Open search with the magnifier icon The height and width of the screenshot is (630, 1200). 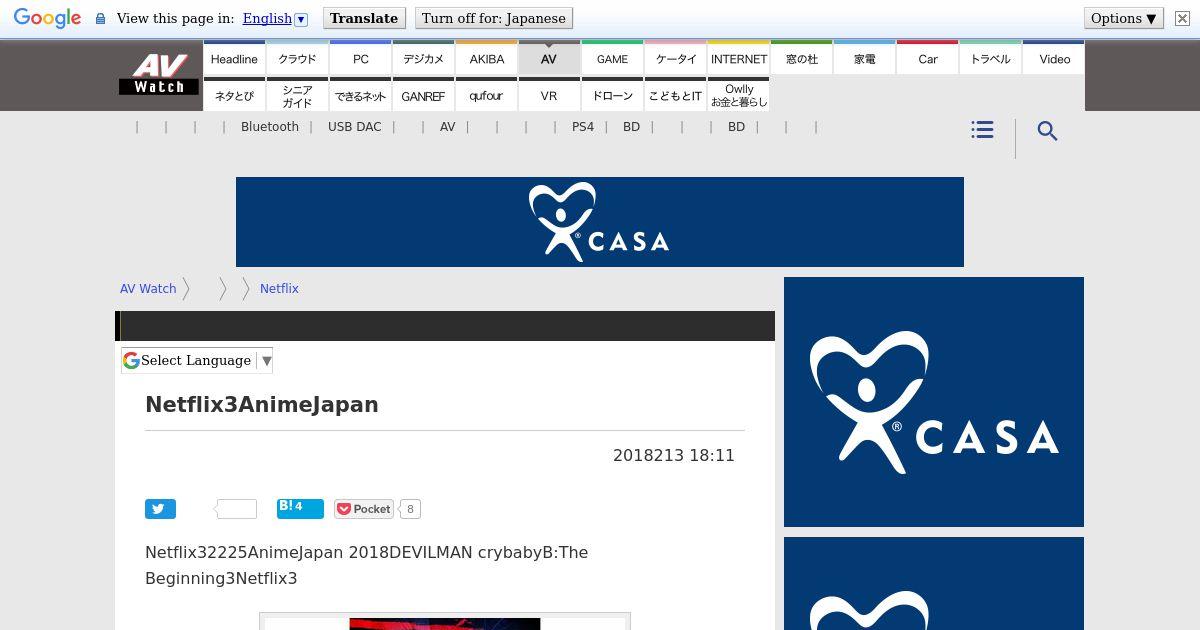tap(1047, 131)
